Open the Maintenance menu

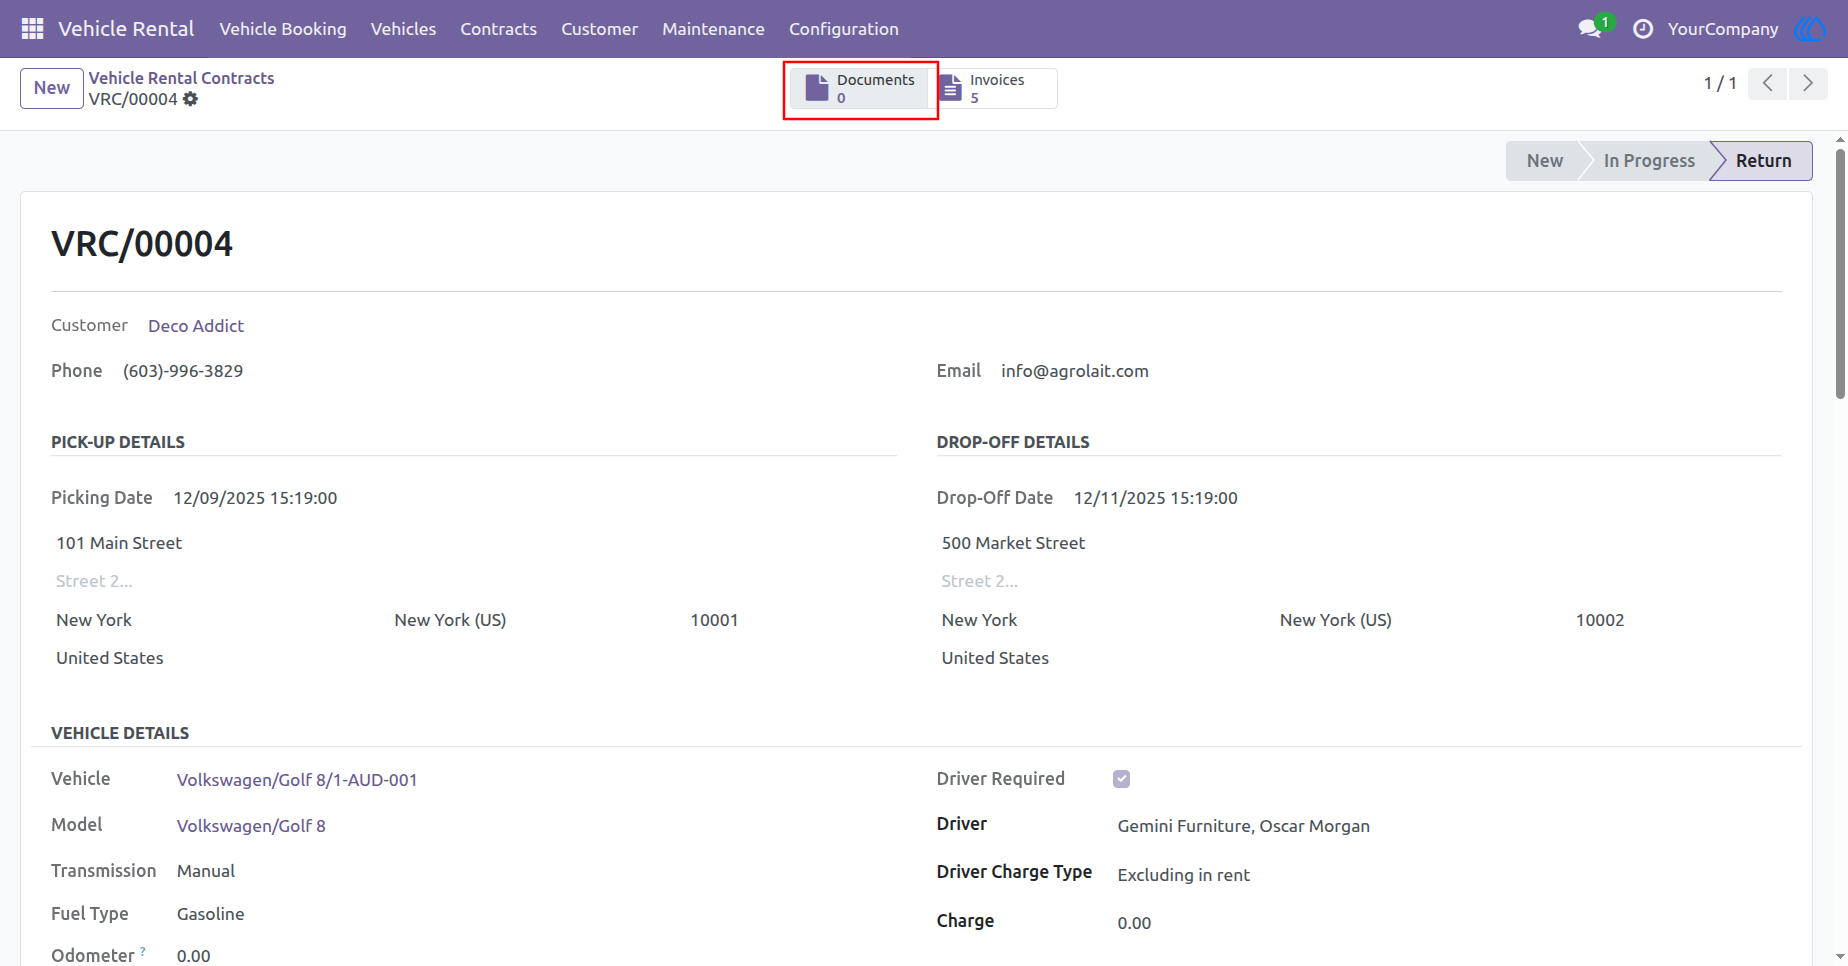713,29
